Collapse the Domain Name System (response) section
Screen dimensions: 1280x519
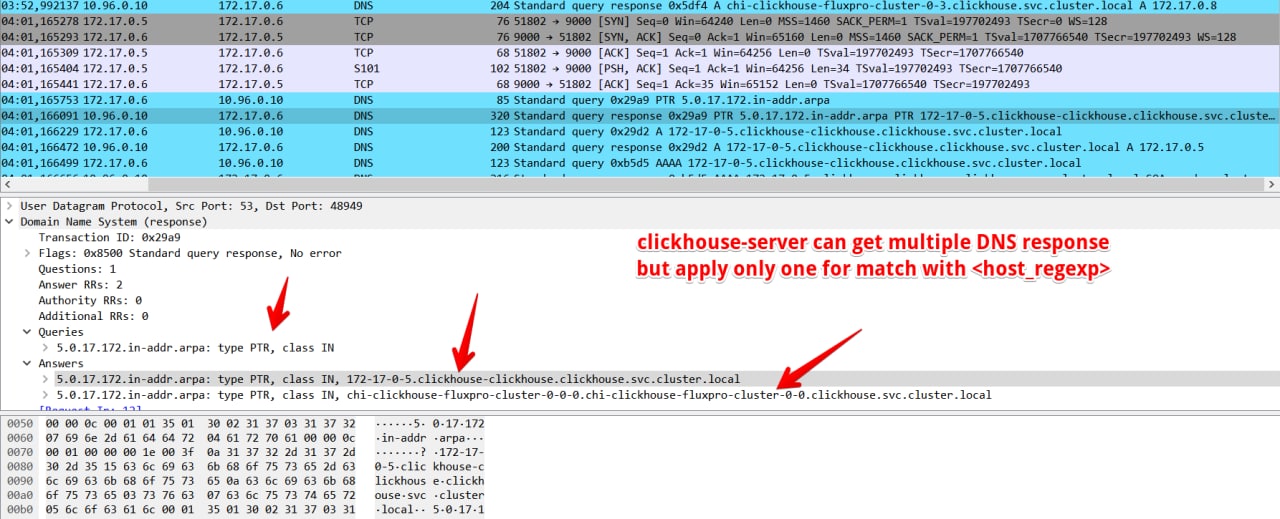(10, 221)
